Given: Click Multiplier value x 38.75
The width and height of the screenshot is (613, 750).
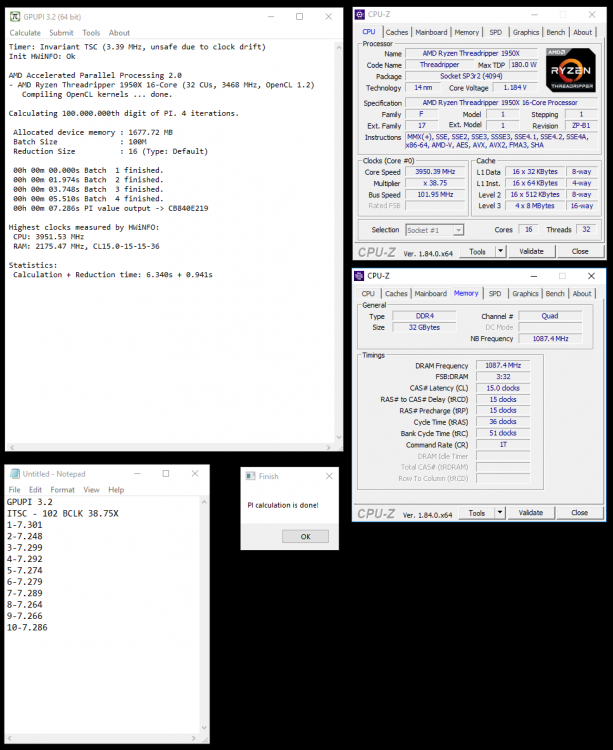Looking at the screenshot, I should pos(435,183).
